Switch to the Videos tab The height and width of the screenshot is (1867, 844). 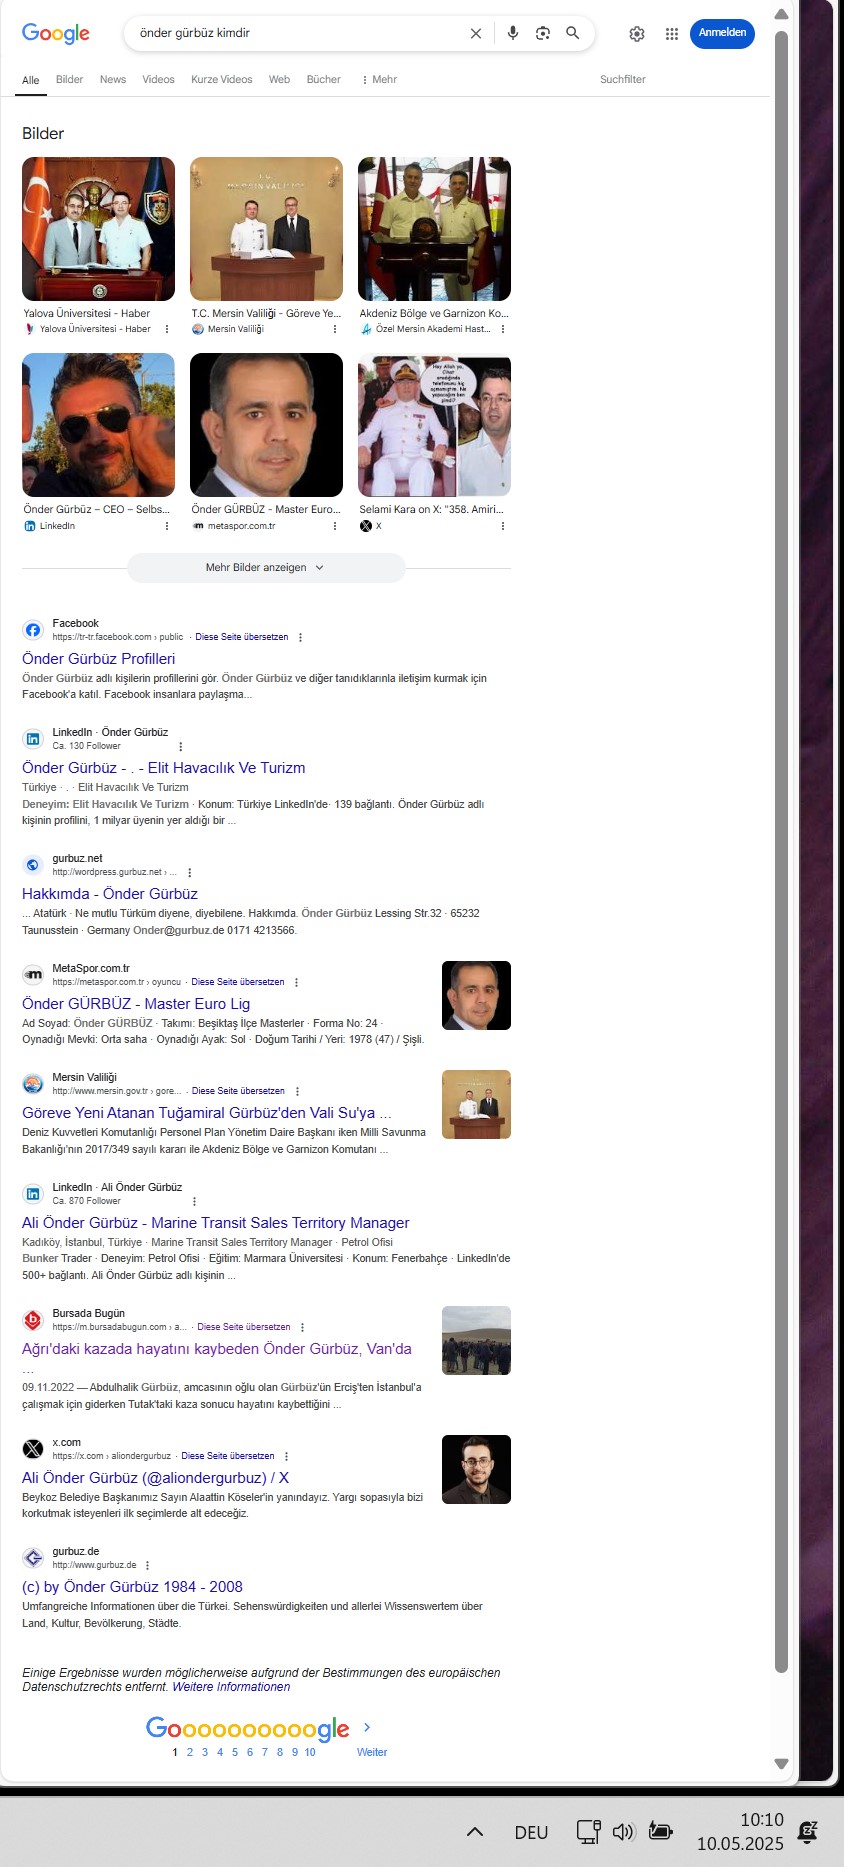(158, 79)
